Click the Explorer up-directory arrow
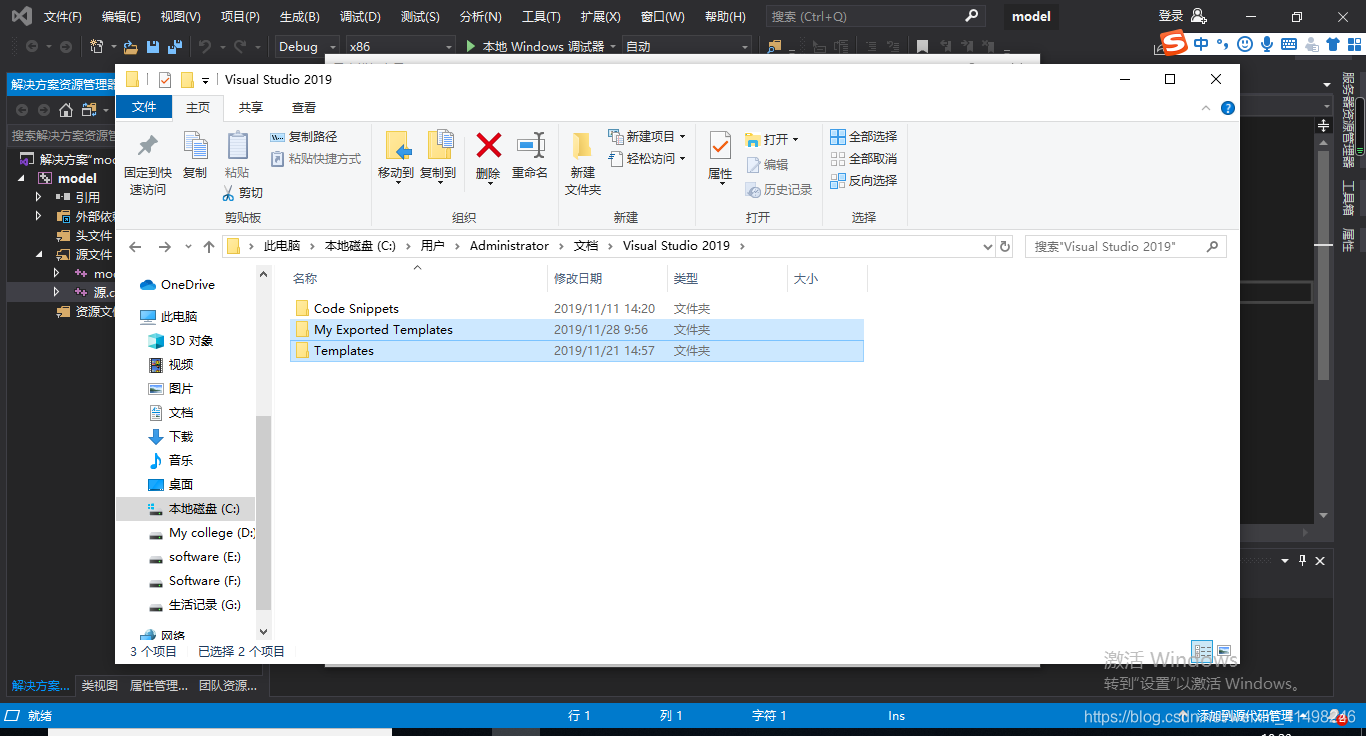 pos(208,246)
